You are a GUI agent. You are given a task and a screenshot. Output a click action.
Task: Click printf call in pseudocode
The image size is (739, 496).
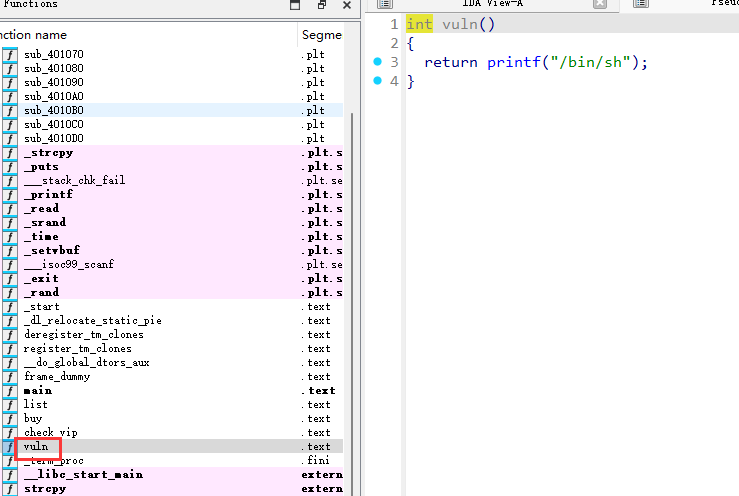click(514, 62)
